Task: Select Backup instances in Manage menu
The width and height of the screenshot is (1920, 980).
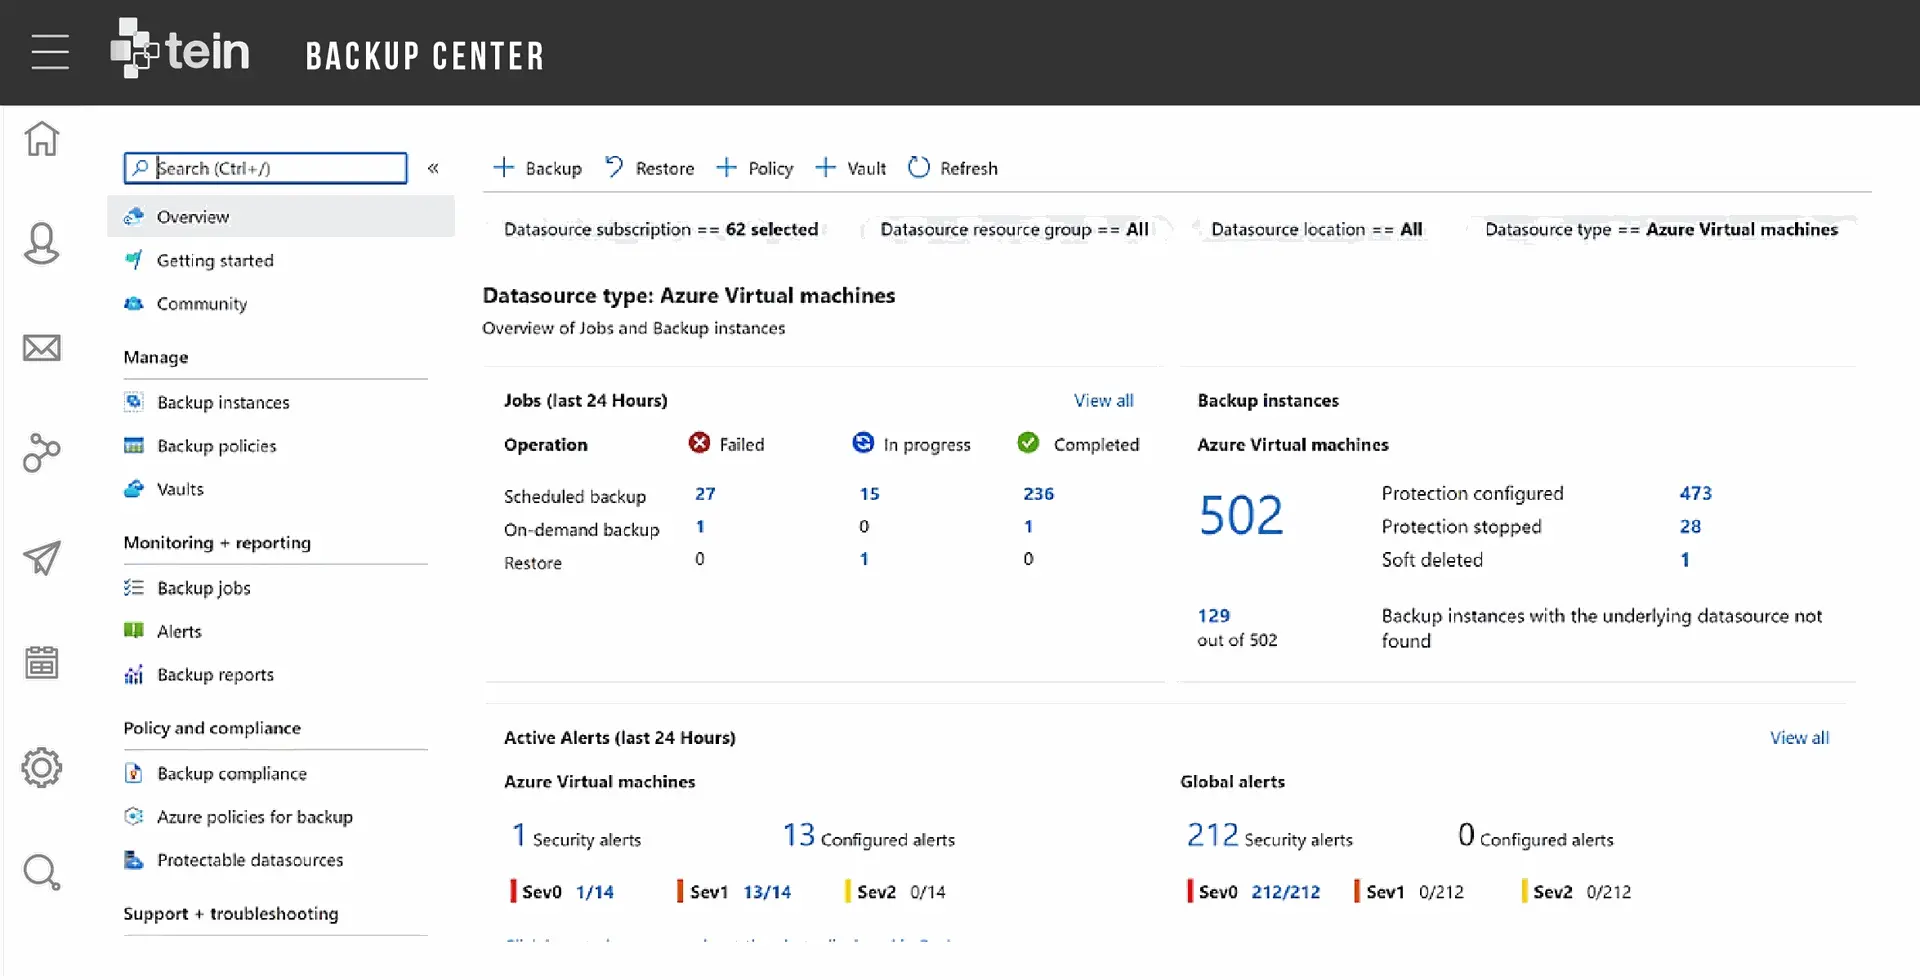Action: pos(223,402)
